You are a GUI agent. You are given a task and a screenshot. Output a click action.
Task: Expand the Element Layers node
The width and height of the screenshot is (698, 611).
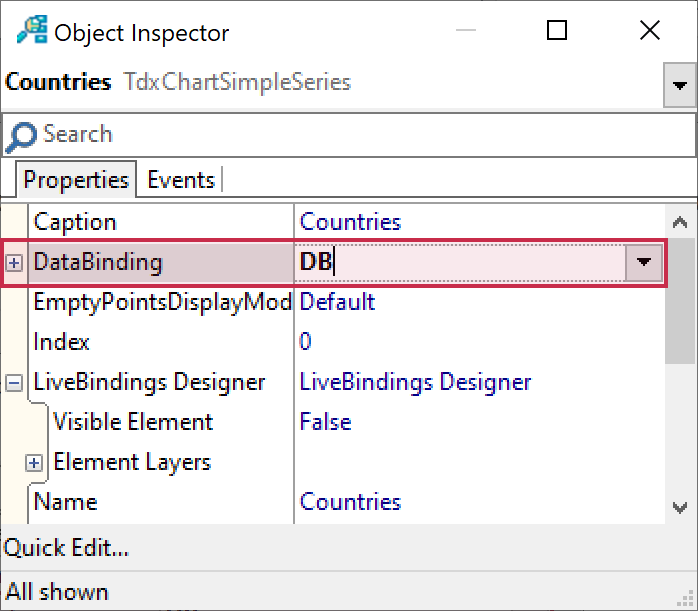35,463
